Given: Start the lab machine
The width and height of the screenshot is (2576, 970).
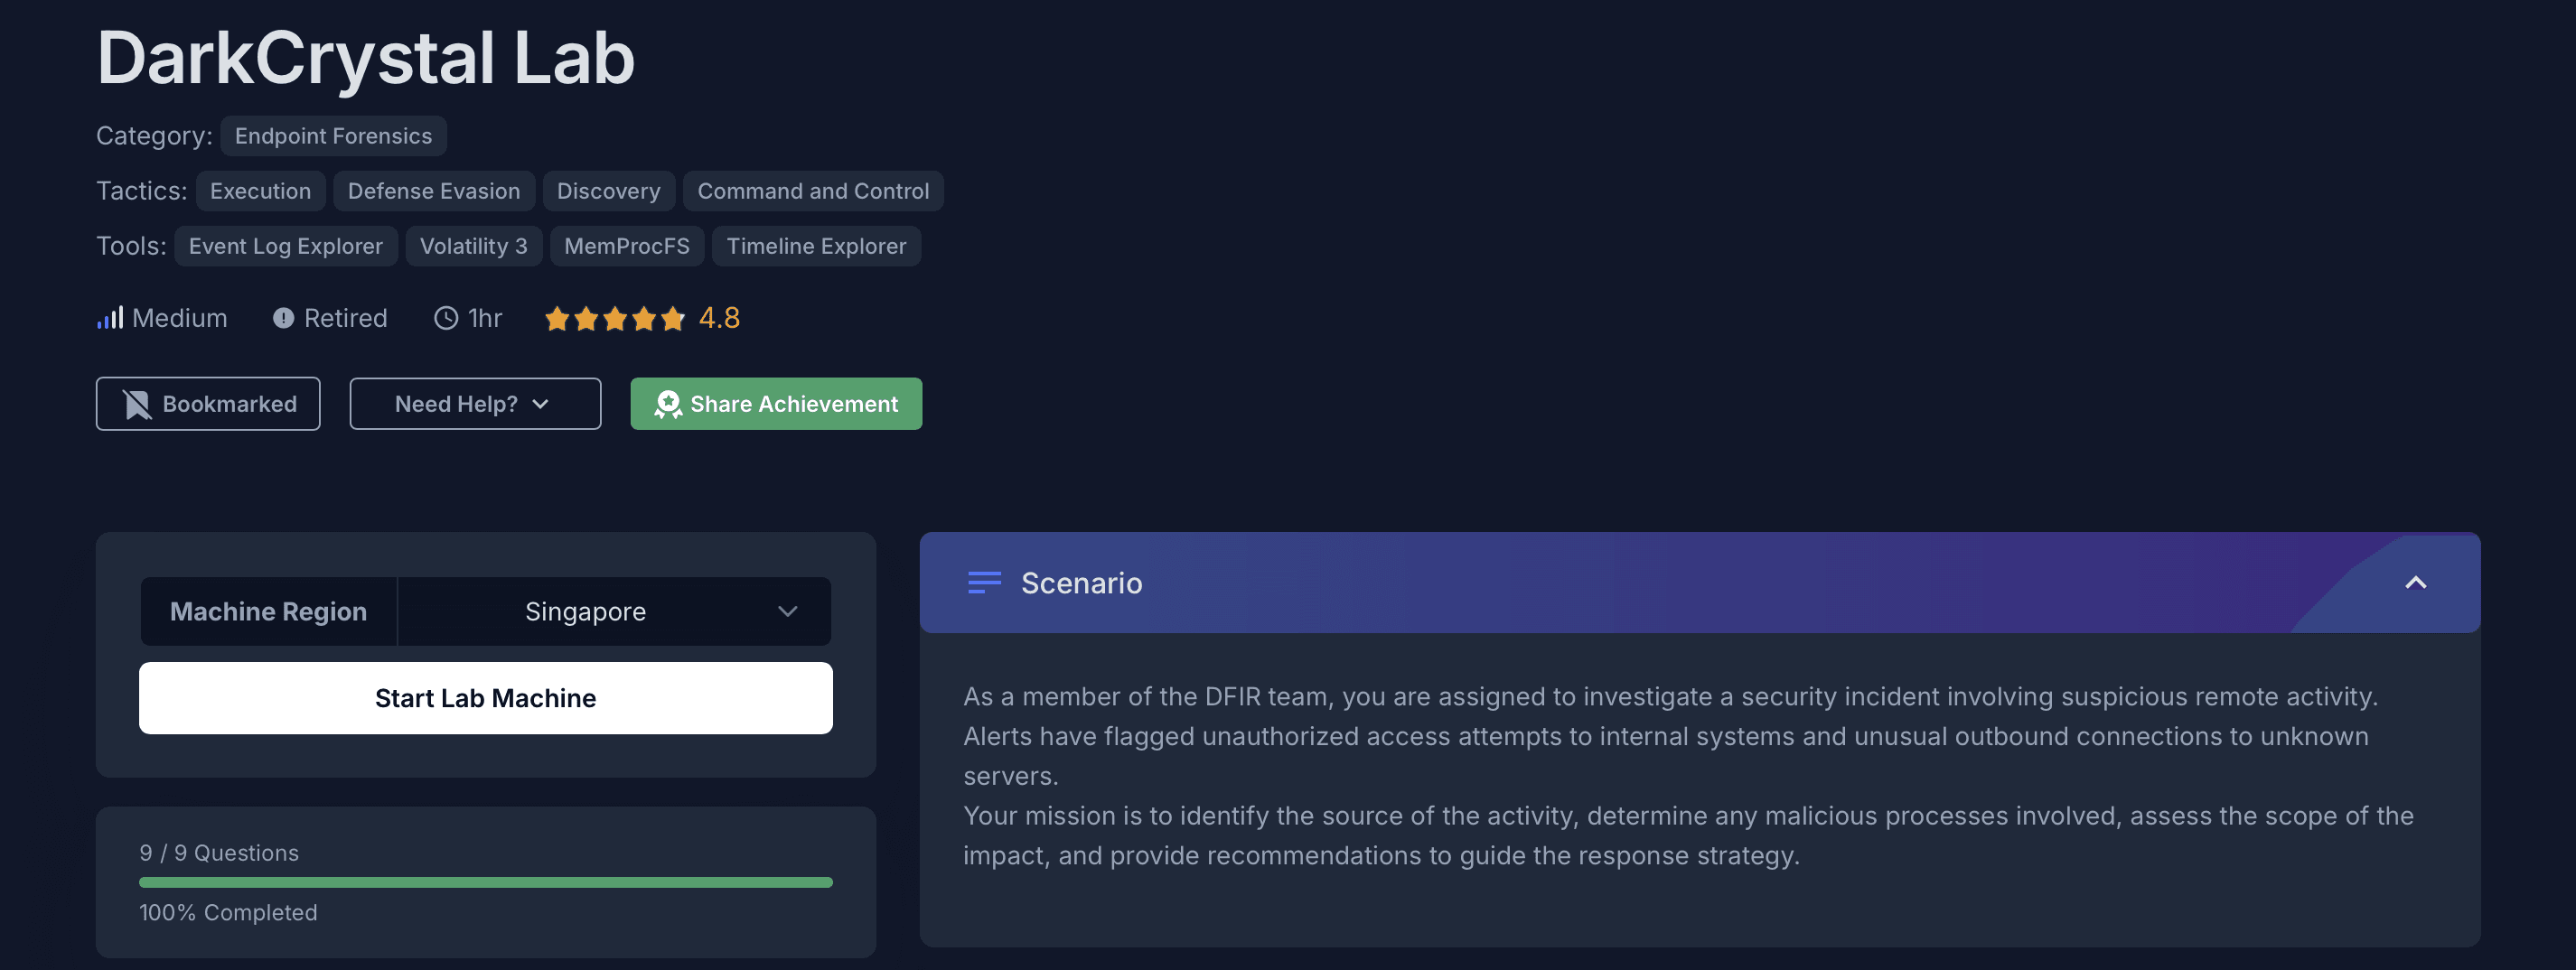Looking at the screenshot, I should tap(486, 698).
